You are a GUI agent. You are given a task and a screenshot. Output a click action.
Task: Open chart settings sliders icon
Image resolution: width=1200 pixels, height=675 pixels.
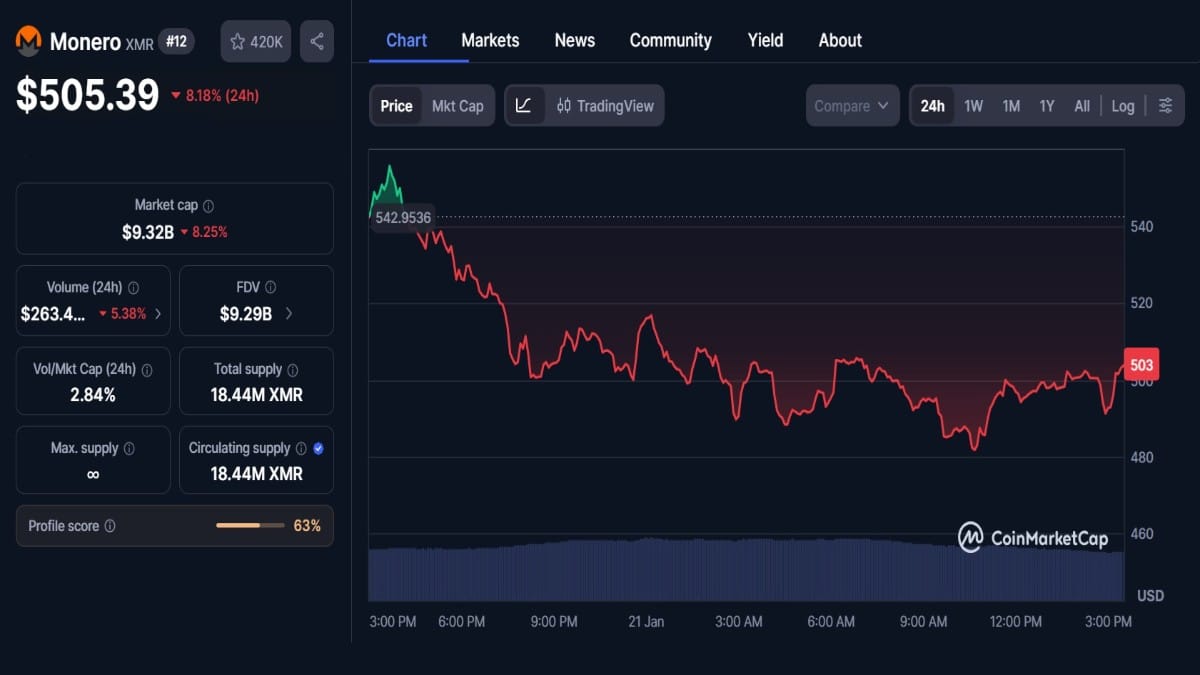pyautogui.click(x=1165, y=106)
